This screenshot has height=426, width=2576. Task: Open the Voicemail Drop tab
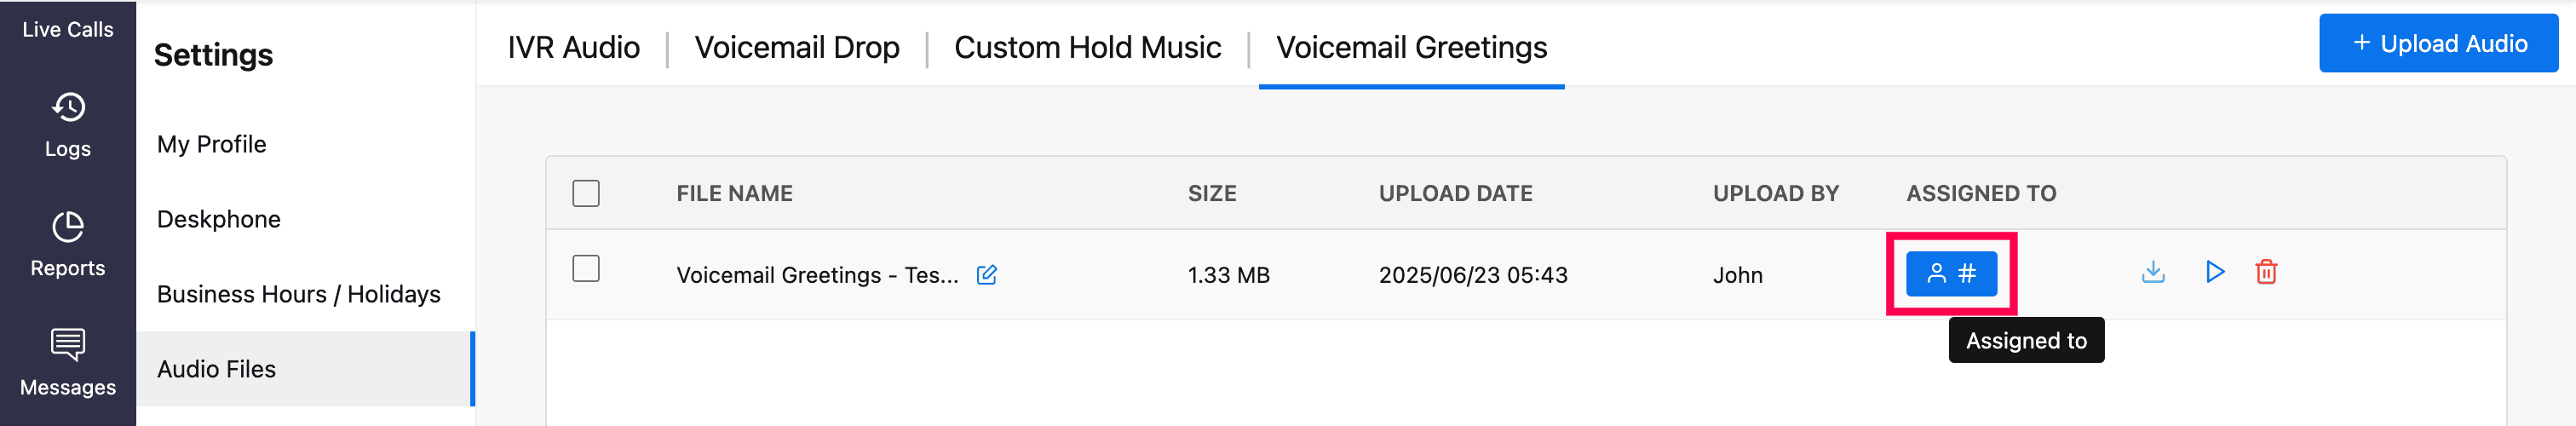click(x=797, y=47)
